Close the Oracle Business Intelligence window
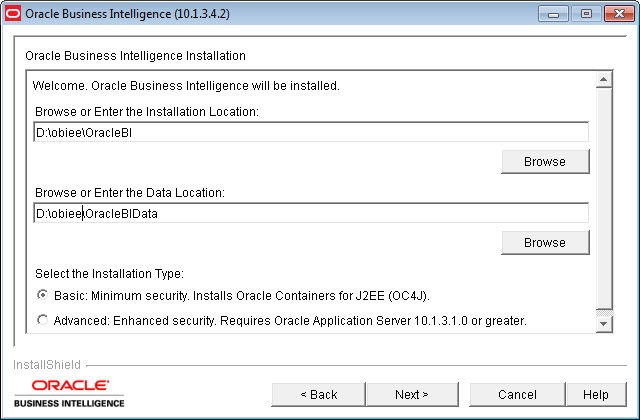Screen dimensions: 640x420 619,14
